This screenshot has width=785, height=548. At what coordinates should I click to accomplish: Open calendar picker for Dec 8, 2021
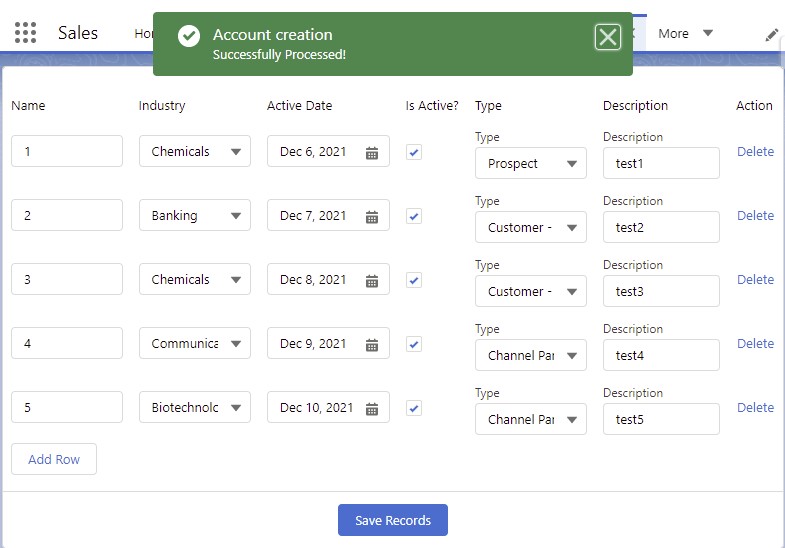pos(371,281)
